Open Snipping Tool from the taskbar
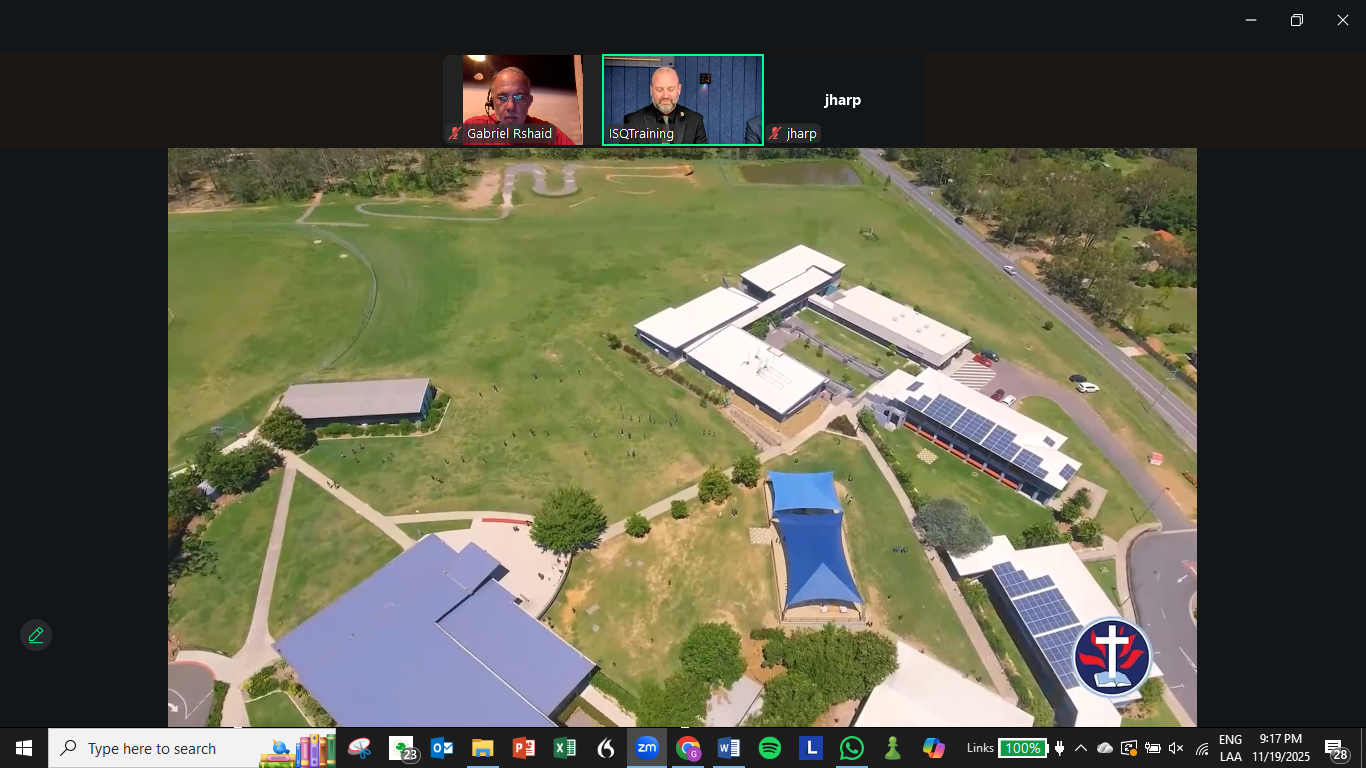Screen dimensions: 1366x768 click(360, 748)
